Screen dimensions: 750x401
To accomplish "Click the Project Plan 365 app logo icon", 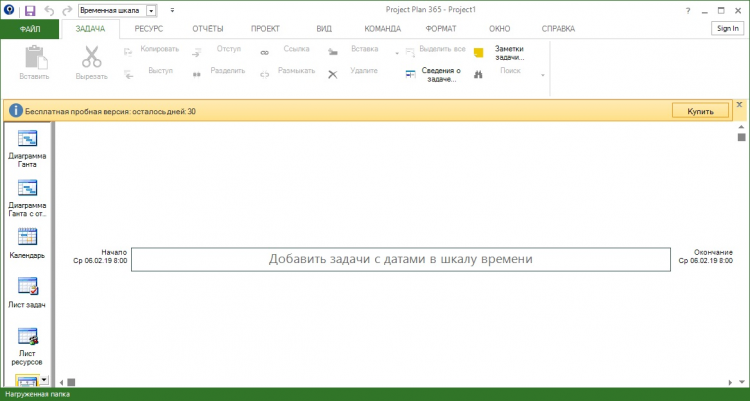I will pos(9,10).
